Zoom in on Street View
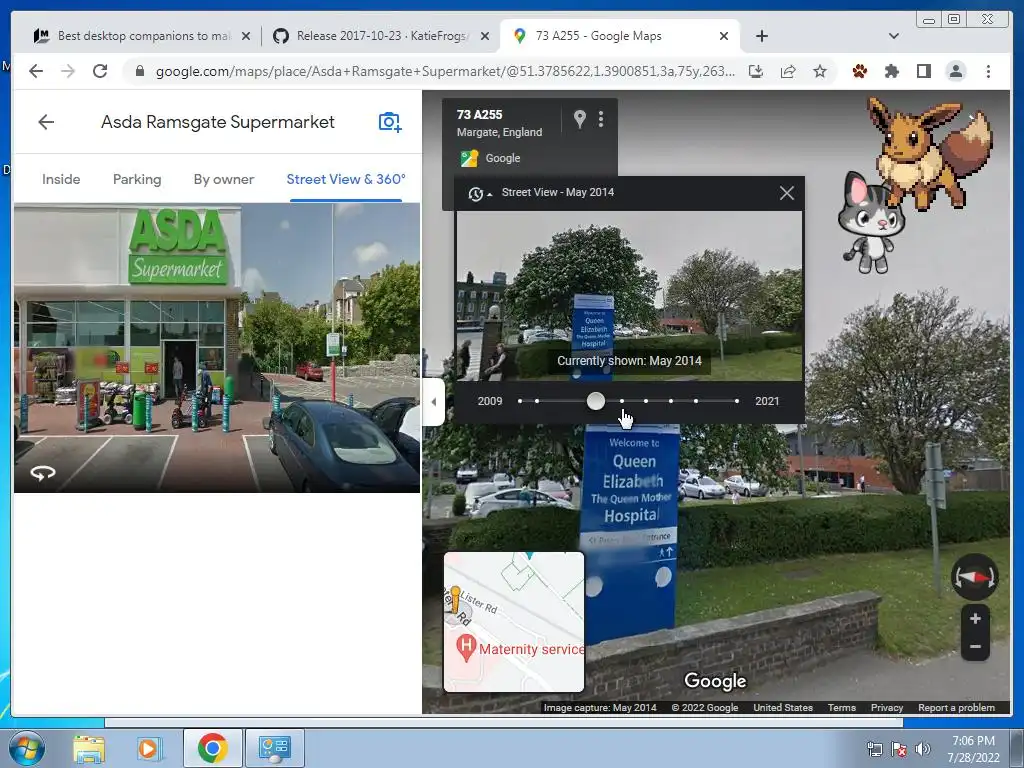1024x768 pixels. [x=975, y=618]
